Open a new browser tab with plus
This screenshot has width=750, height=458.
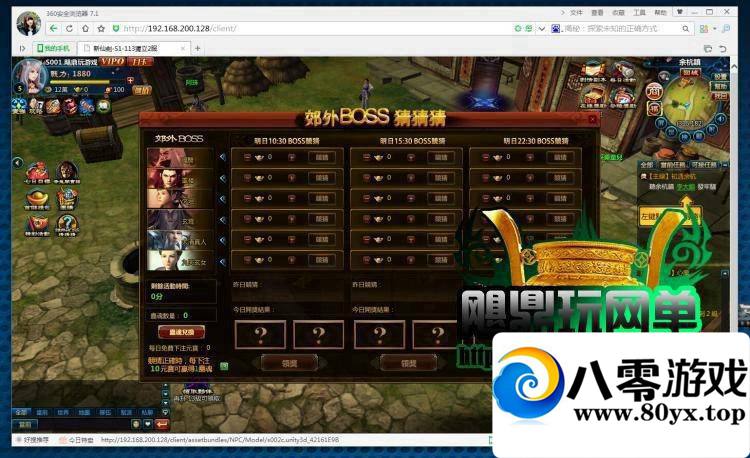click(197, 48)
